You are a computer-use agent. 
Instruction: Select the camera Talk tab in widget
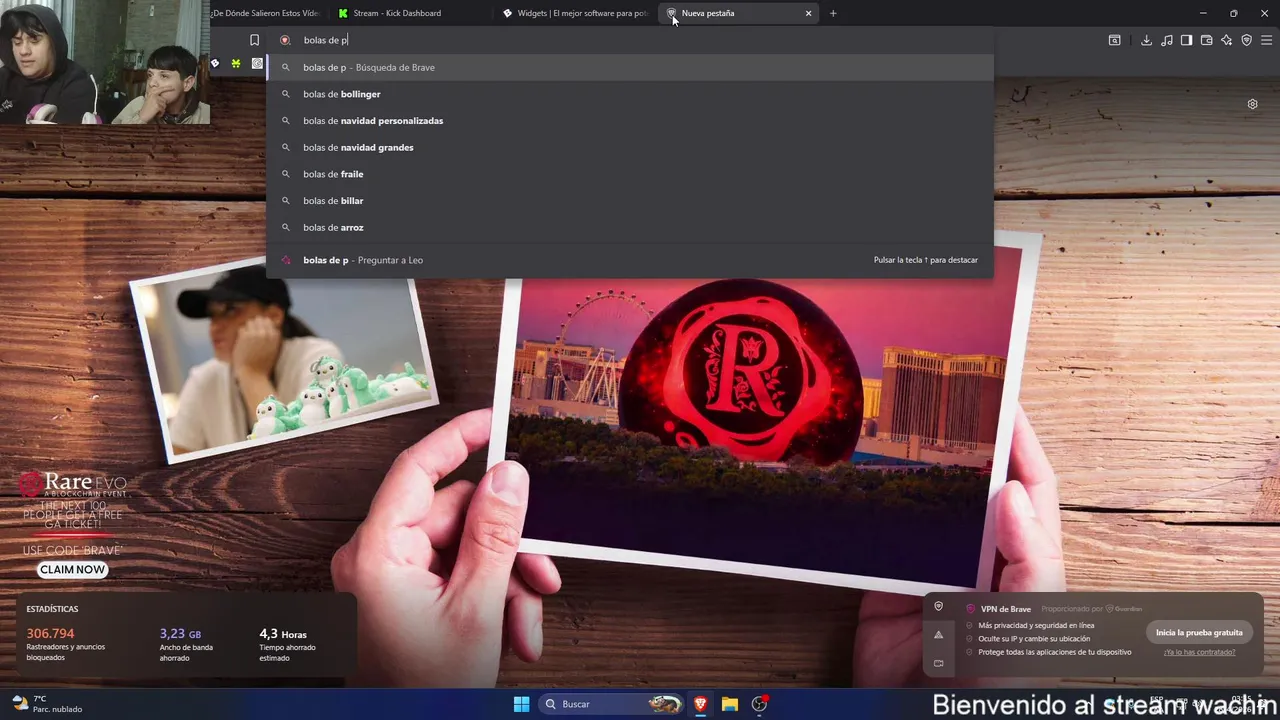[x=938, y=663]
